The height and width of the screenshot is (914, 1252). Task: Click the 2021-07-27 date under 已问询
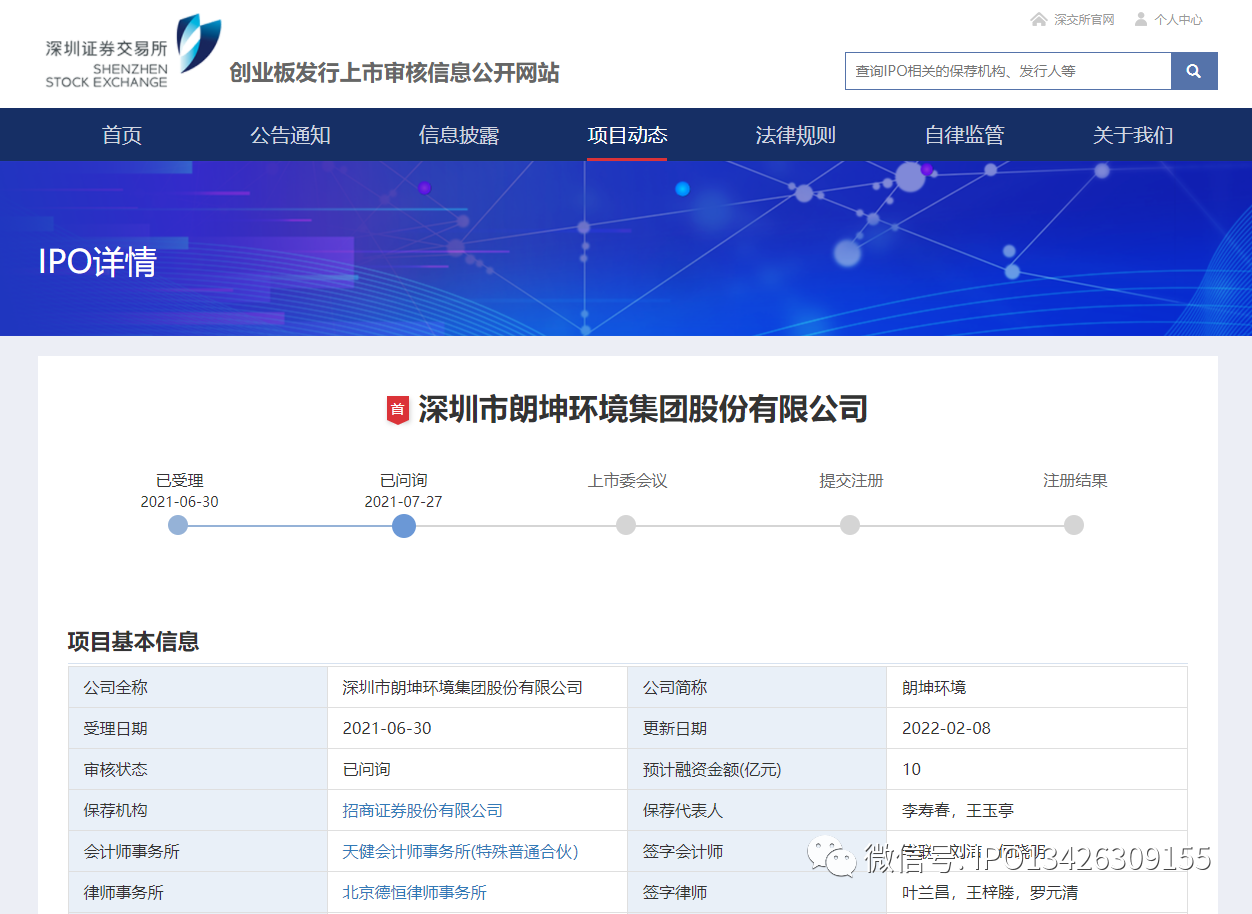[403, 502]
